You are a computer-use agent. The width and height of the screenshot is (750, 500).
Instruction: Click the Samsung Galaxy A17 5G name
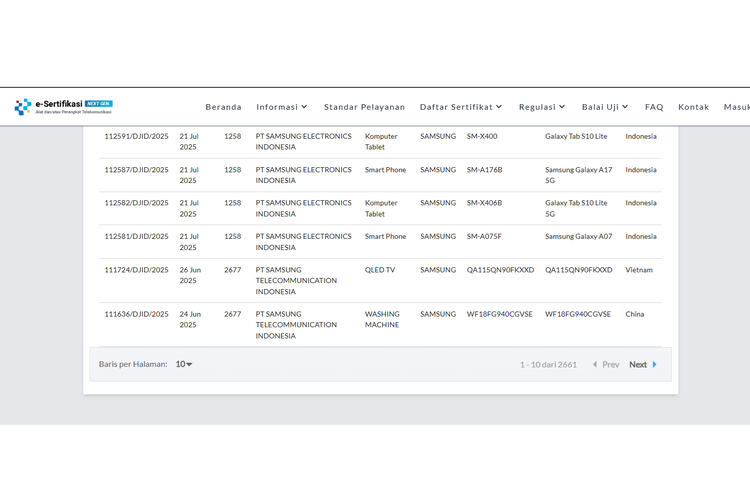point(578,175)
